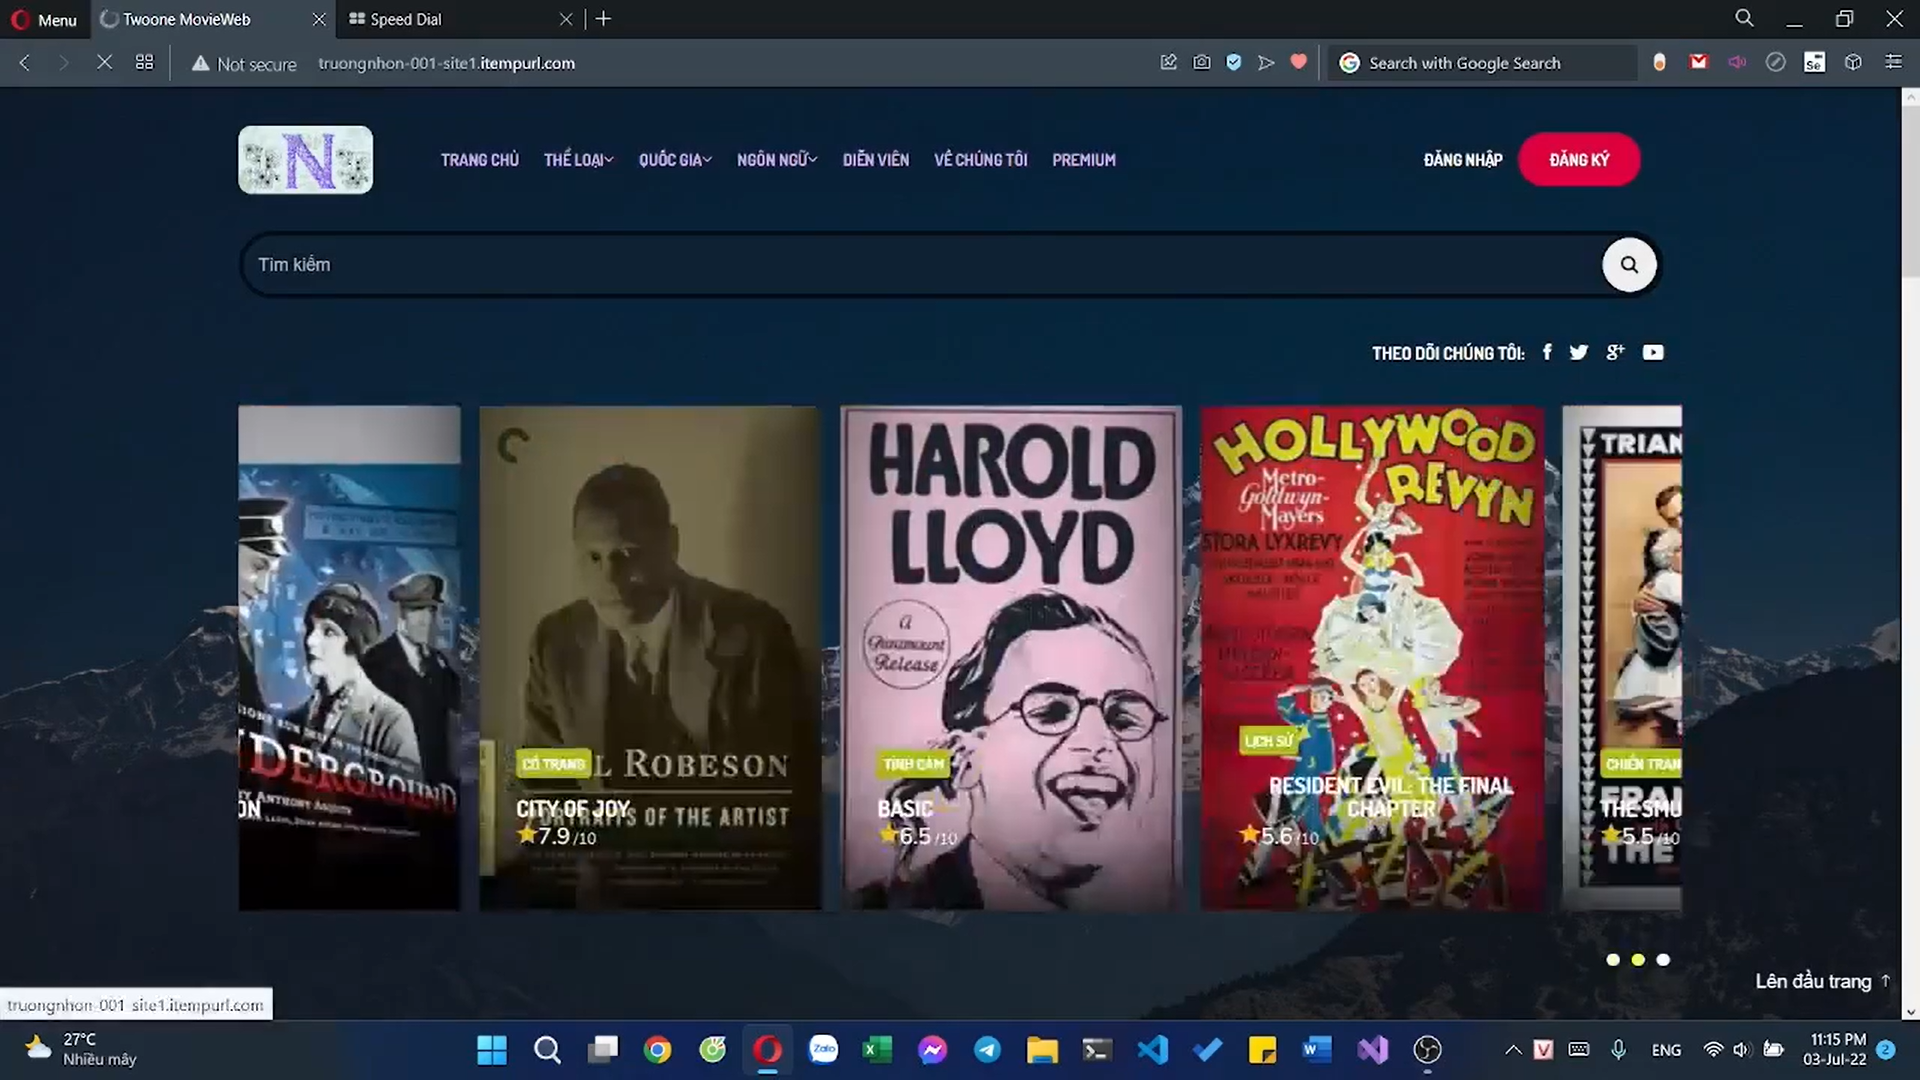Open the Basic movie poster
Image resolution: width=1920 pixels, height=1080 pixels.
[1011, 658]
